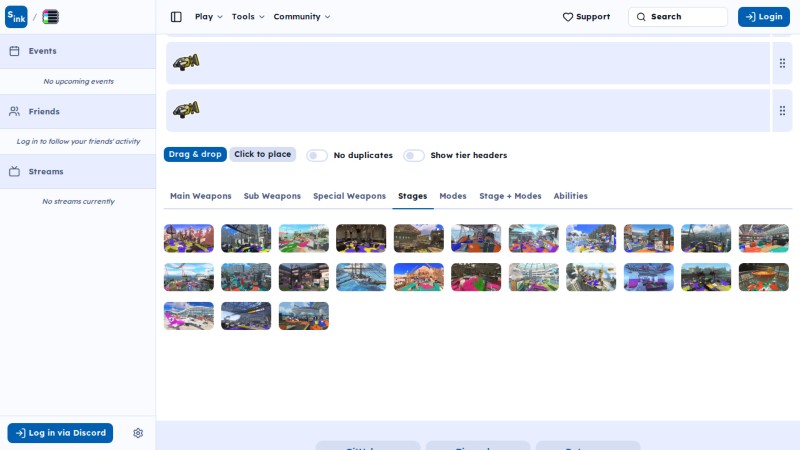Expand the Community dropdown menu
Screen dimensions: 800x450
pyautogui.click(x=302, y=17)
